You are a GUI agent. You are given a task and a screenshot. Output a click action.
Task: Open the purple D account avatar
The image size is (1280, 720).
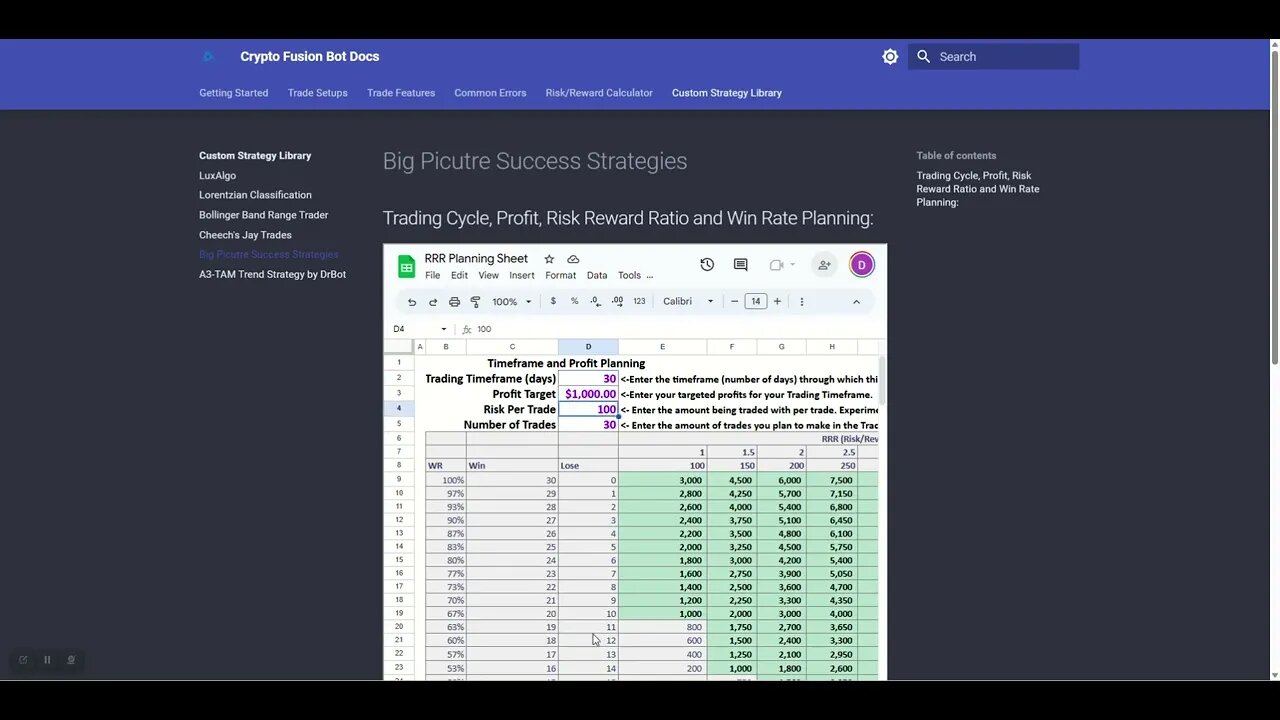pyautogui.click(x=862, y=265)
